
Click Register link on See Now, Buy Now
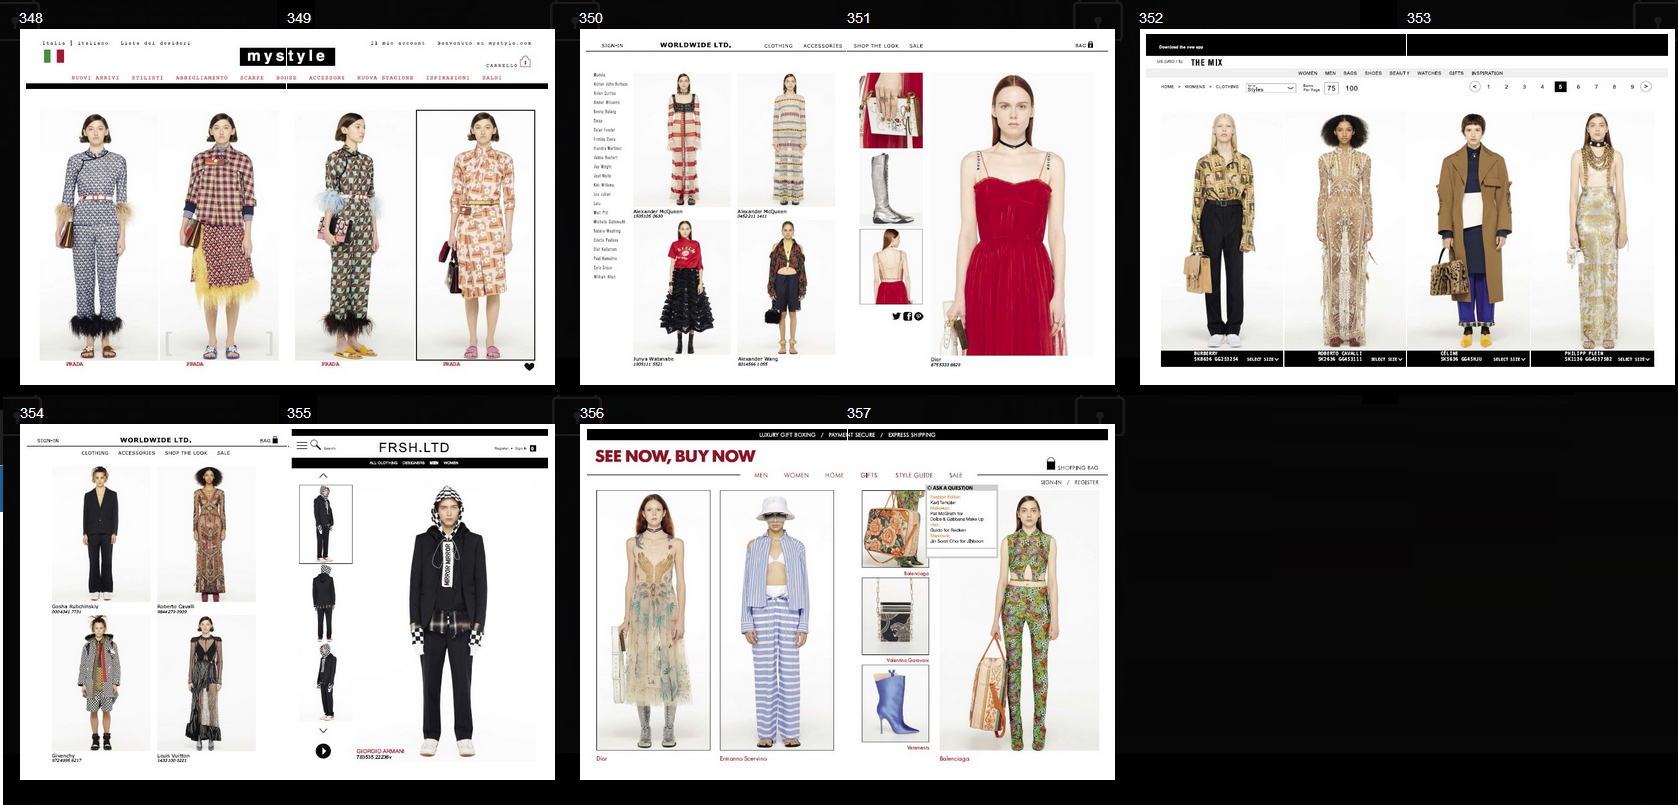[1086, 482]
